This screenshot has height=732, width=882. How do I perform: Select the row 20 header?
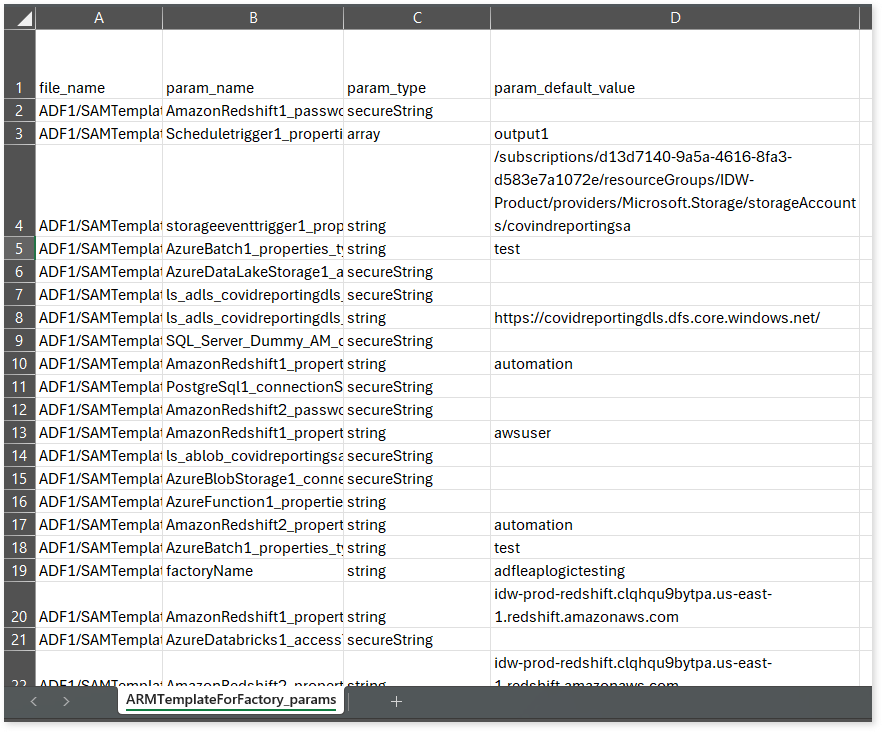point(19,616)
